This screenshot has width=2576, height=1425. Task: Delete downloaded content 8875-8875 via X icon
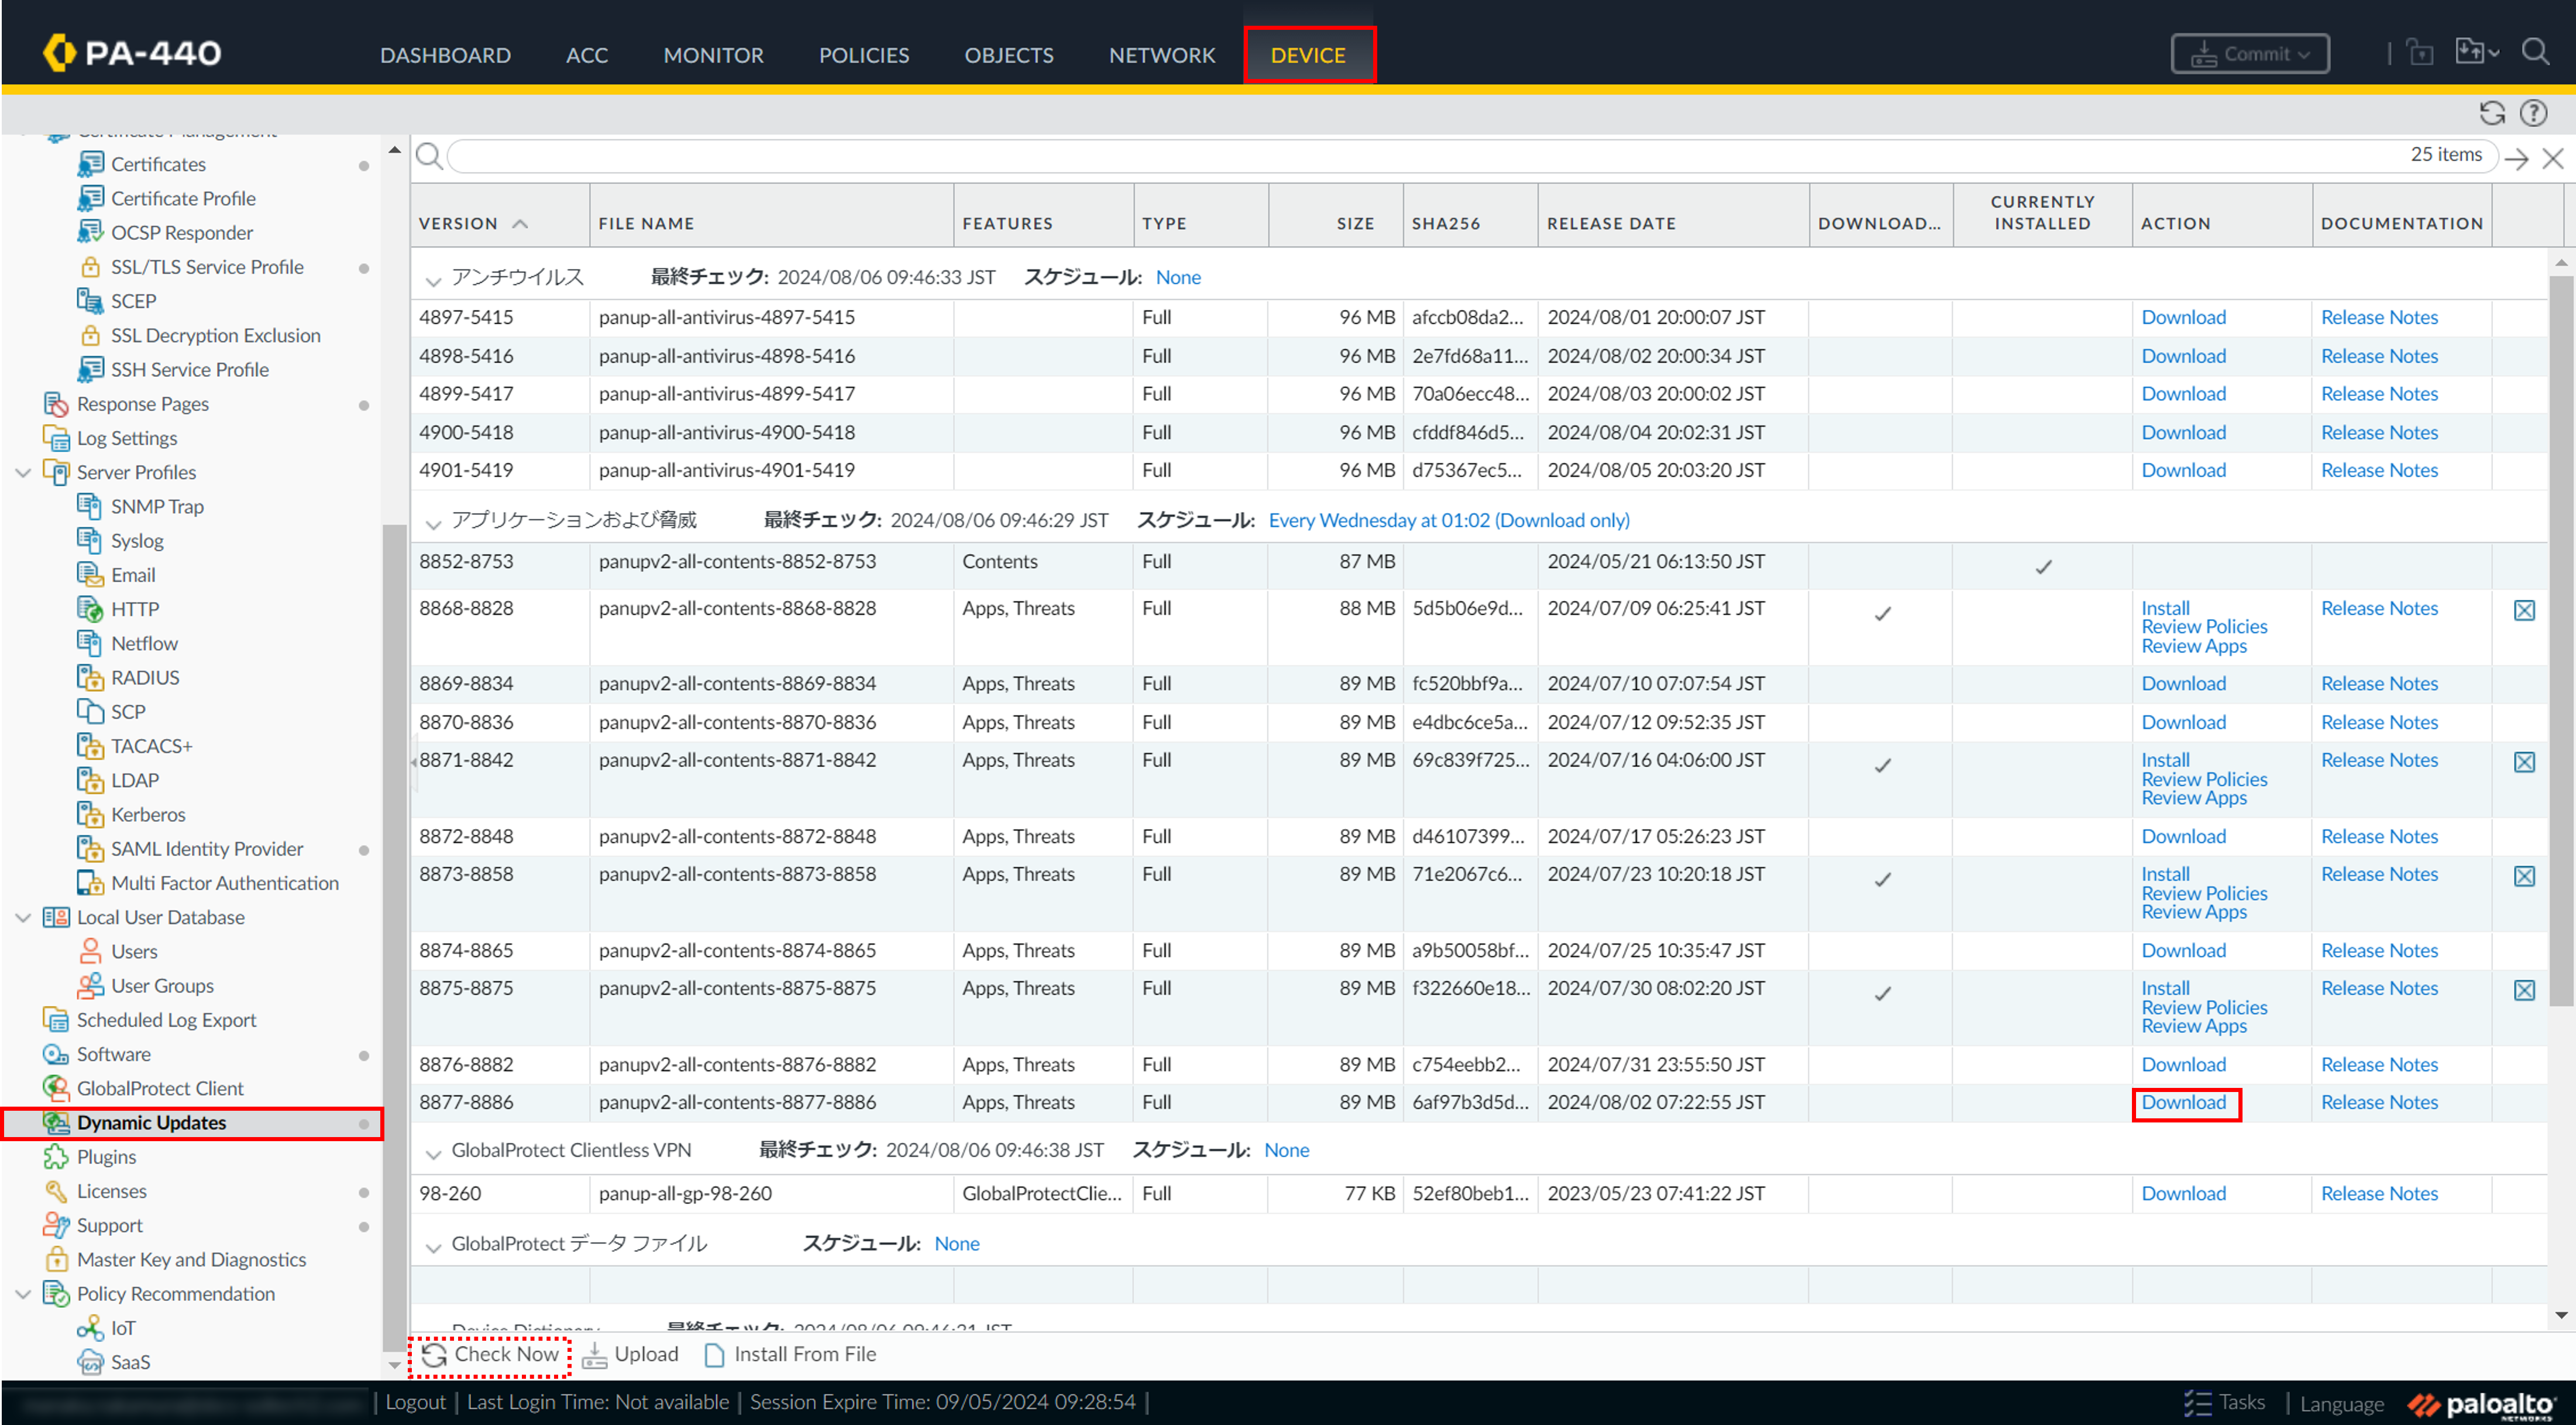point(2523,990)
